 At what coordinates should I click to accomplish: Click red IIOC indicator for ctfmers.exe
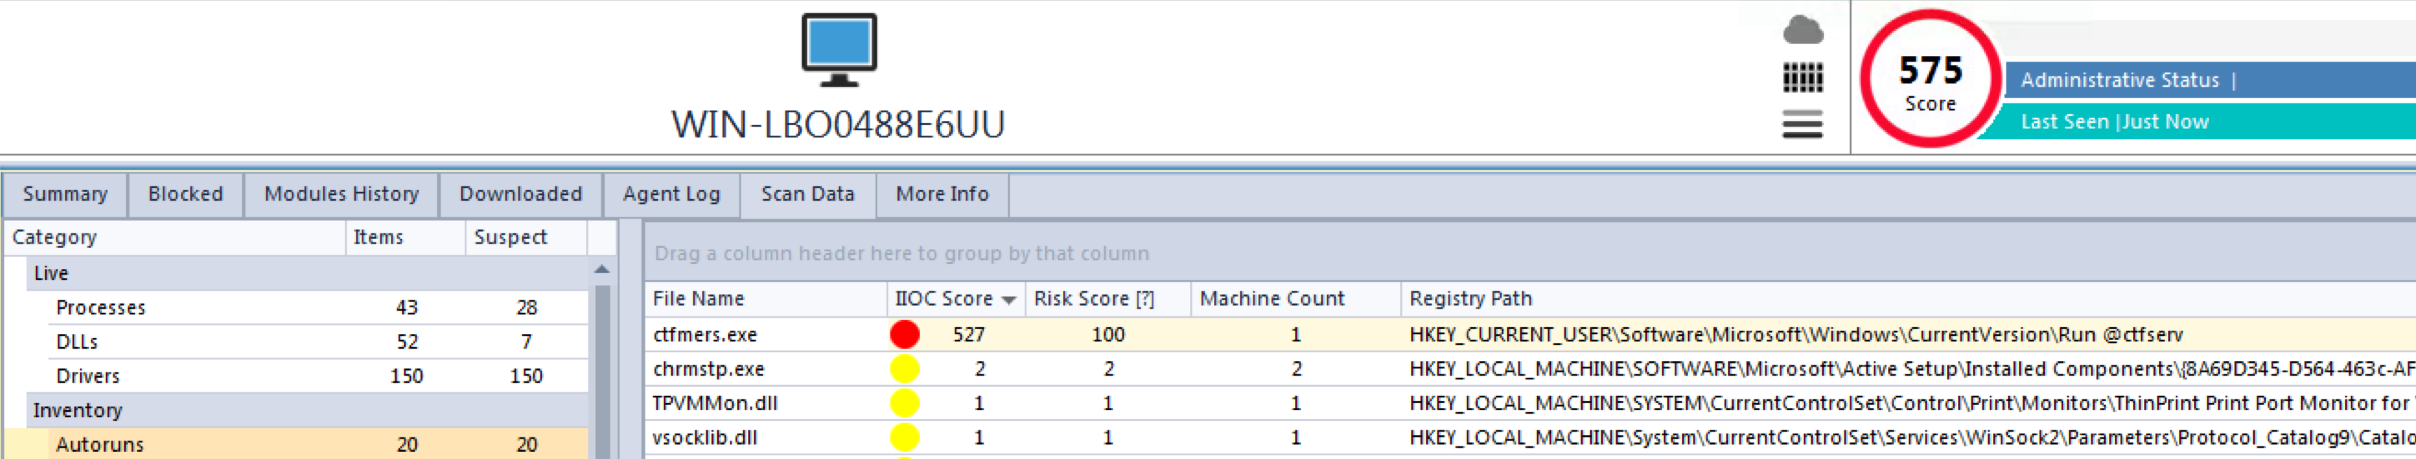[904, 335]
